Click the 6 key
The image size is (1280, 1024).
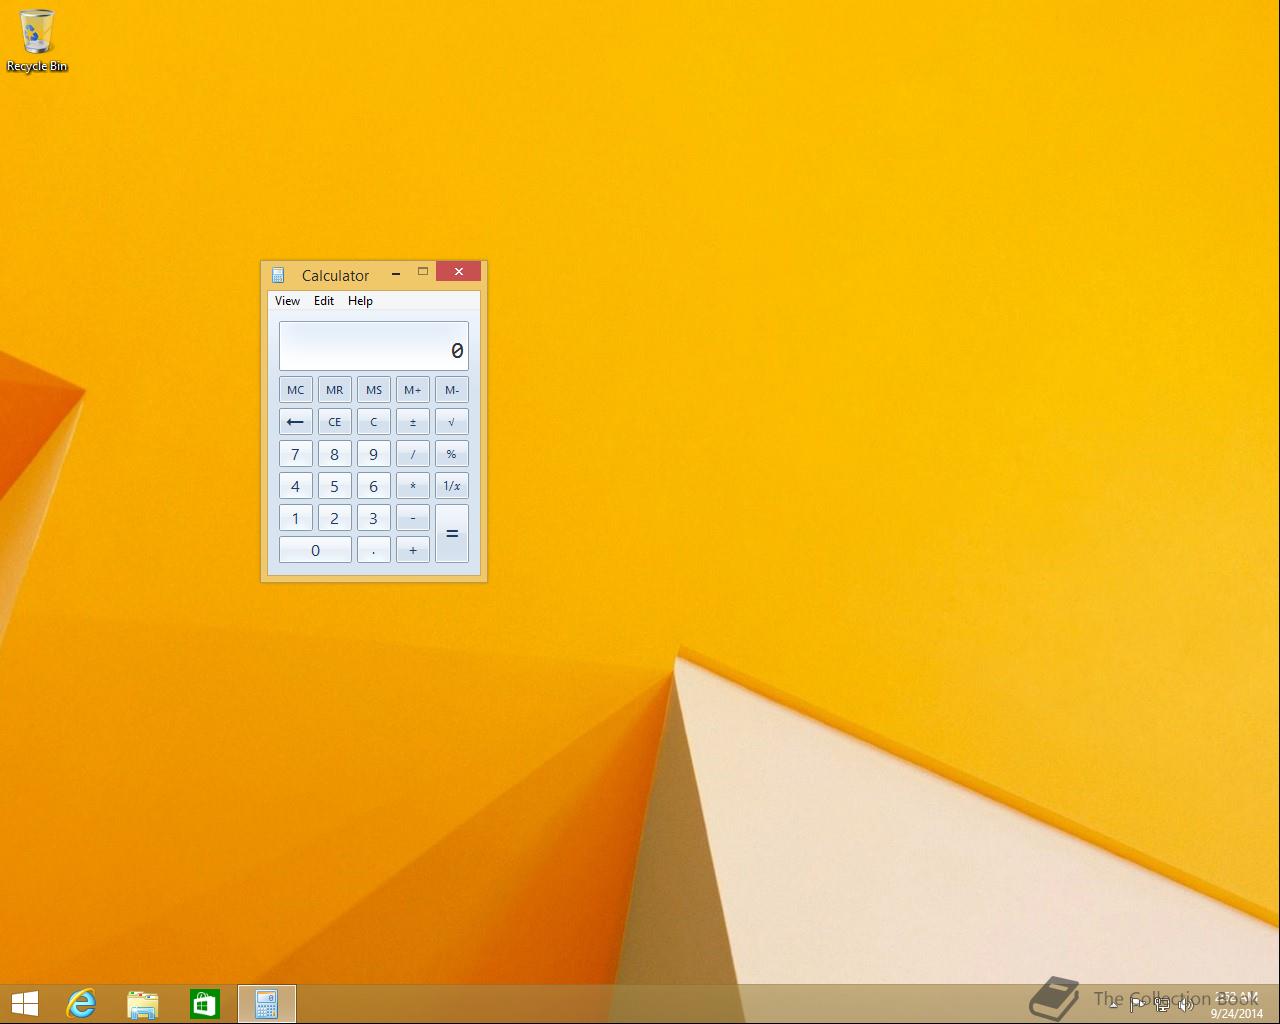point(374,486)
